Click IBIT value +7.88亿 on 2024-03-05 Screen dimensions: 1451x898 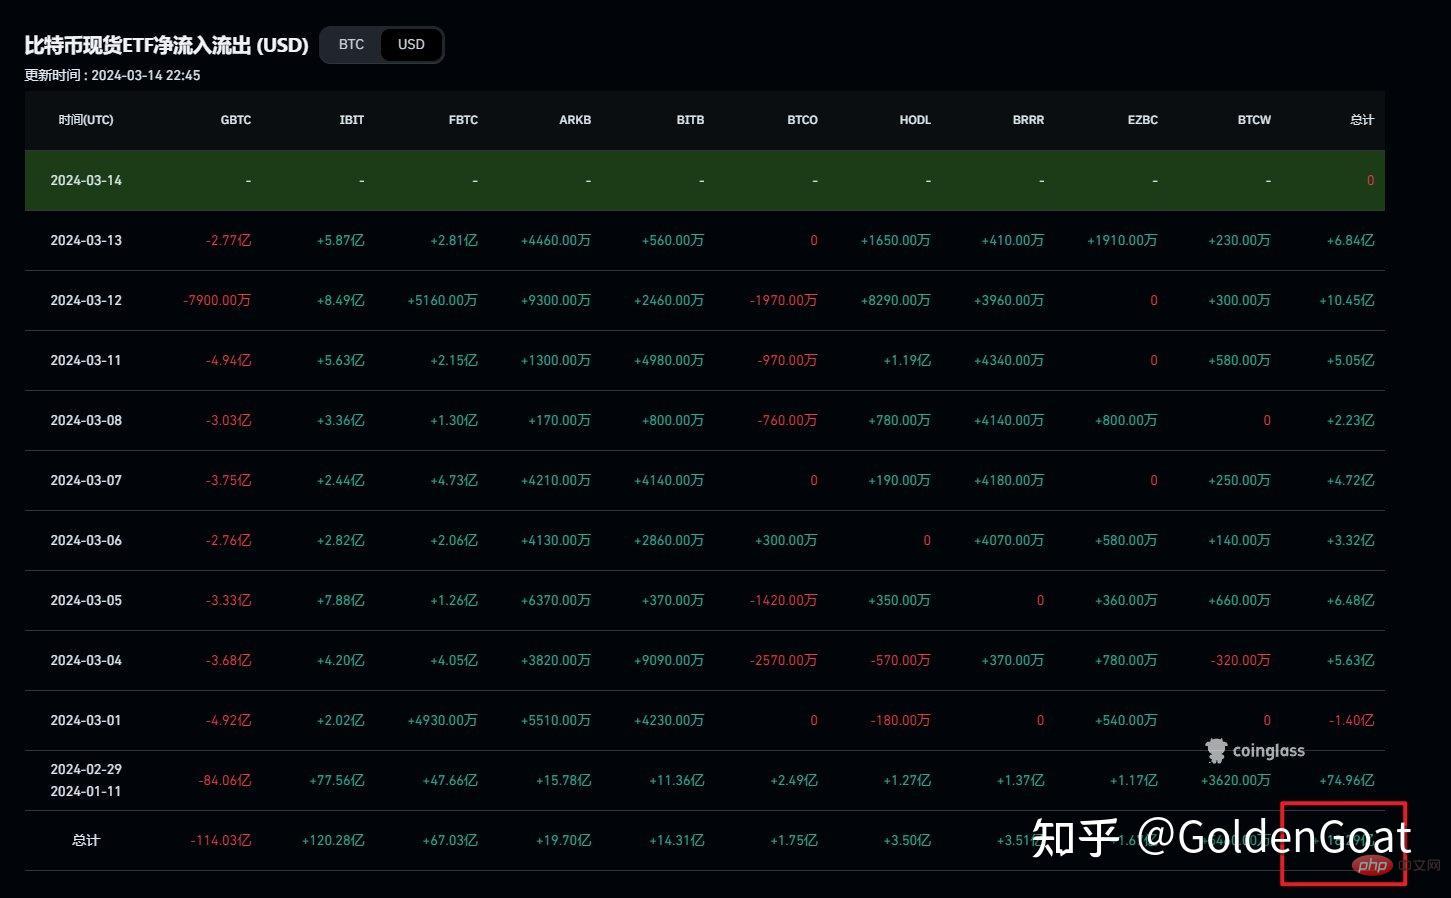pyautogui.click(x=340, y=601)
